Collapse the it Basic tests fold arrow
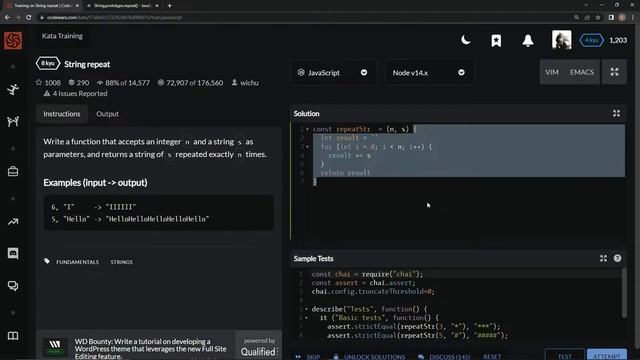640x360 pixels. 307,318
